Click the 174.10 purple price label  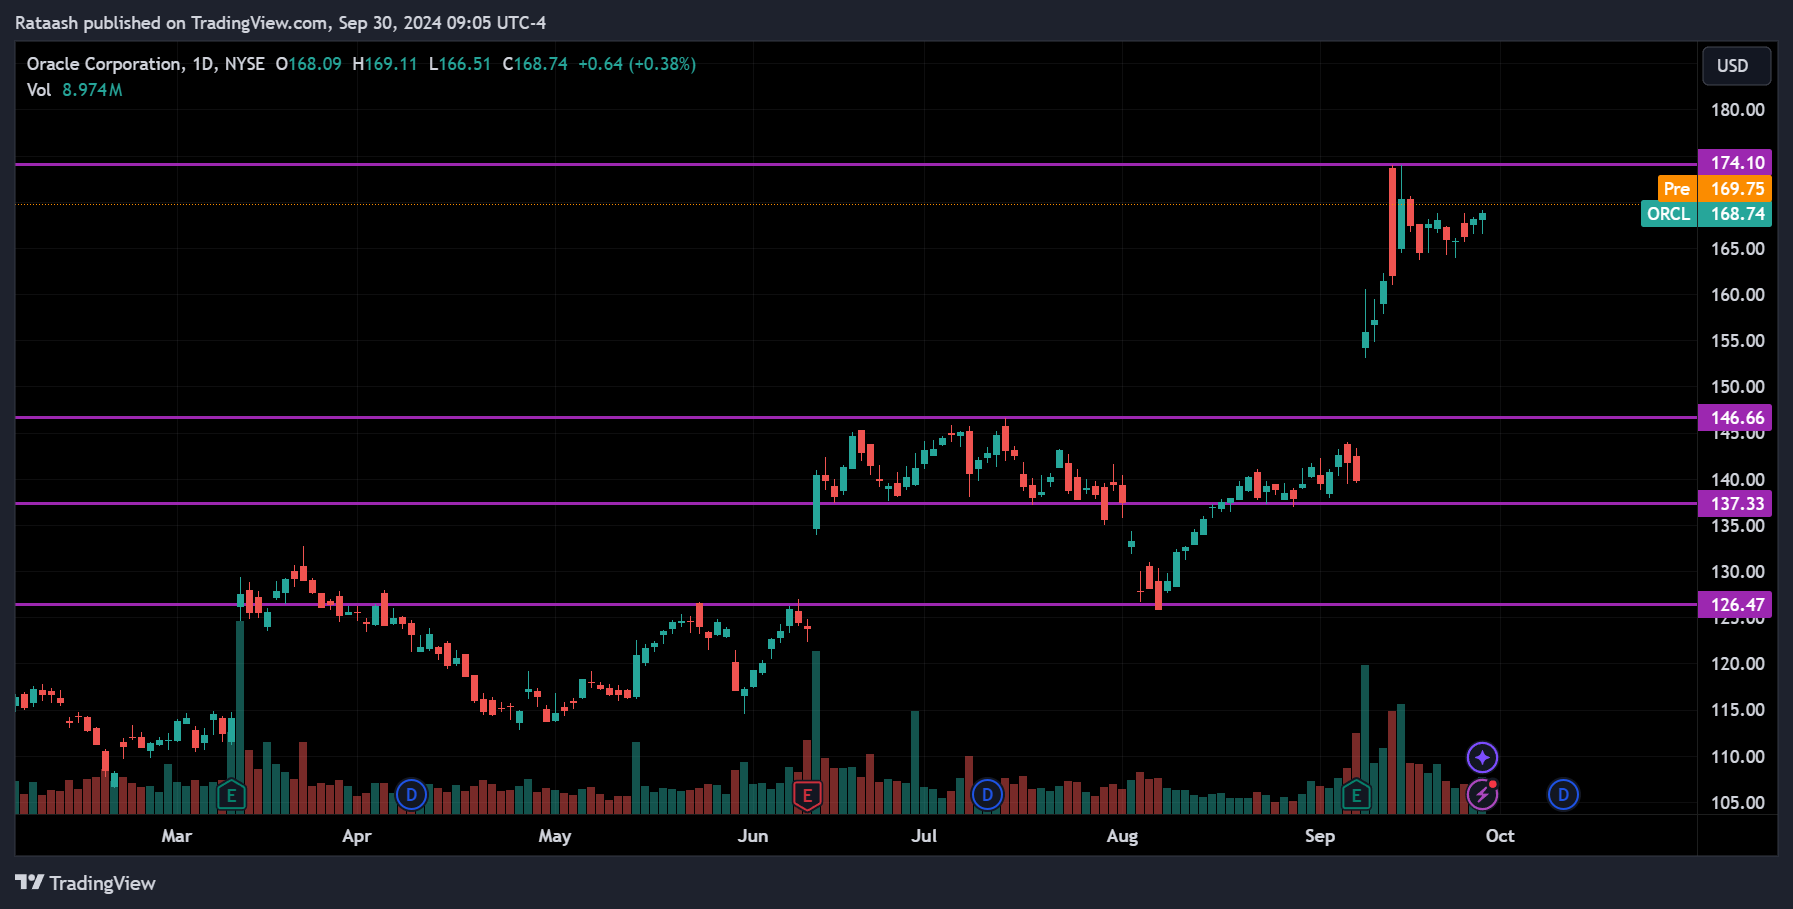tap(1735, 162)
